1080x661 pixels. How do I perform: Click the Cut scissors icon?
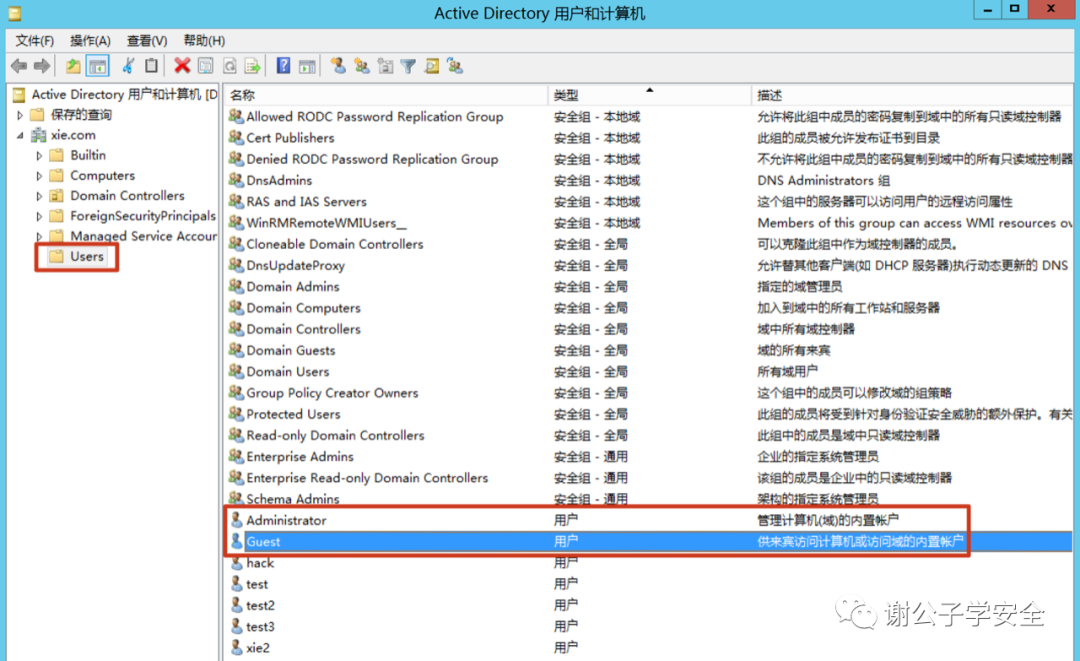(128, 66)
